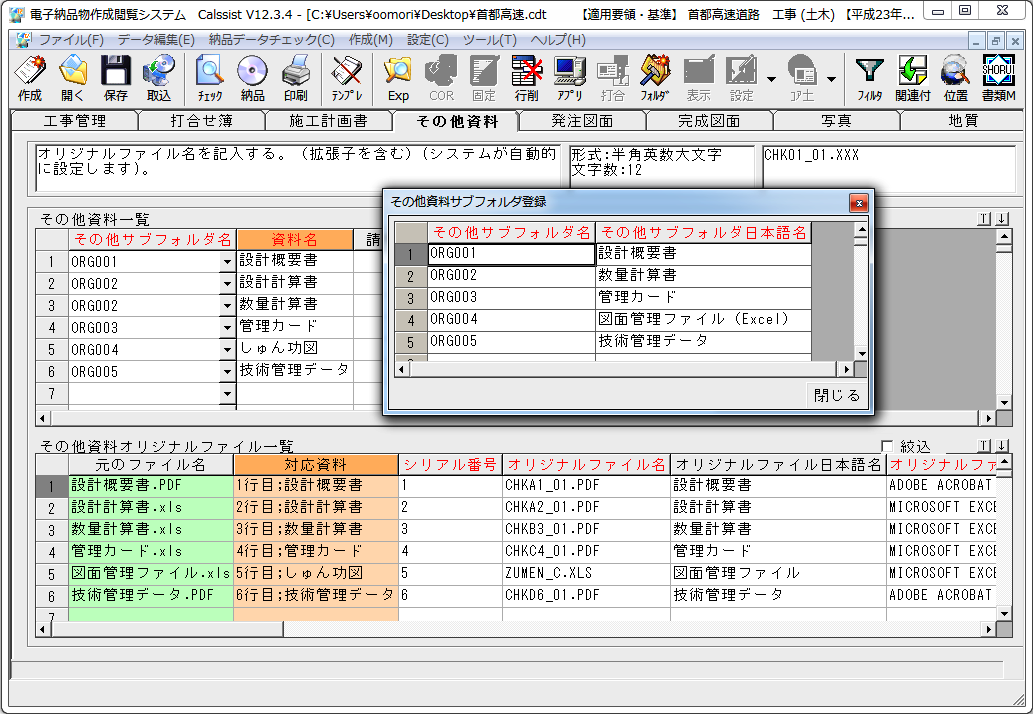Click the down-arrow button above その他資料一覧 list
Image resolution: width=1033 pixels, height=714 pixels.
click(1002, 219)
